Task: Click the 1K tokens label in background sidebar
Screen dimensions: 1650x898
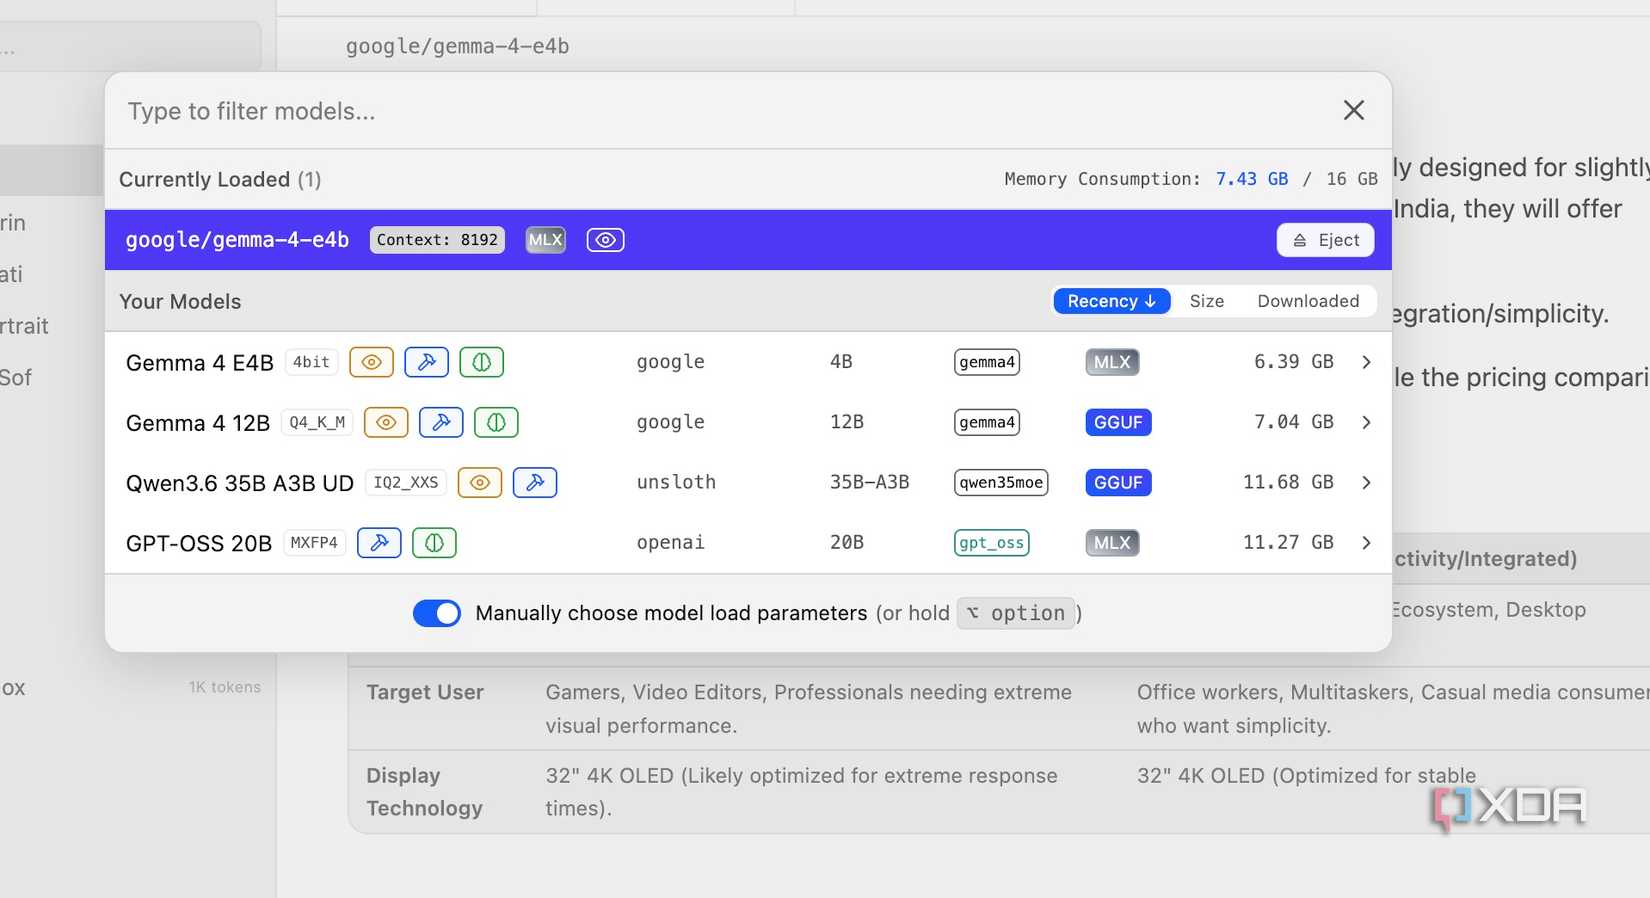Action: coord(225,687)
